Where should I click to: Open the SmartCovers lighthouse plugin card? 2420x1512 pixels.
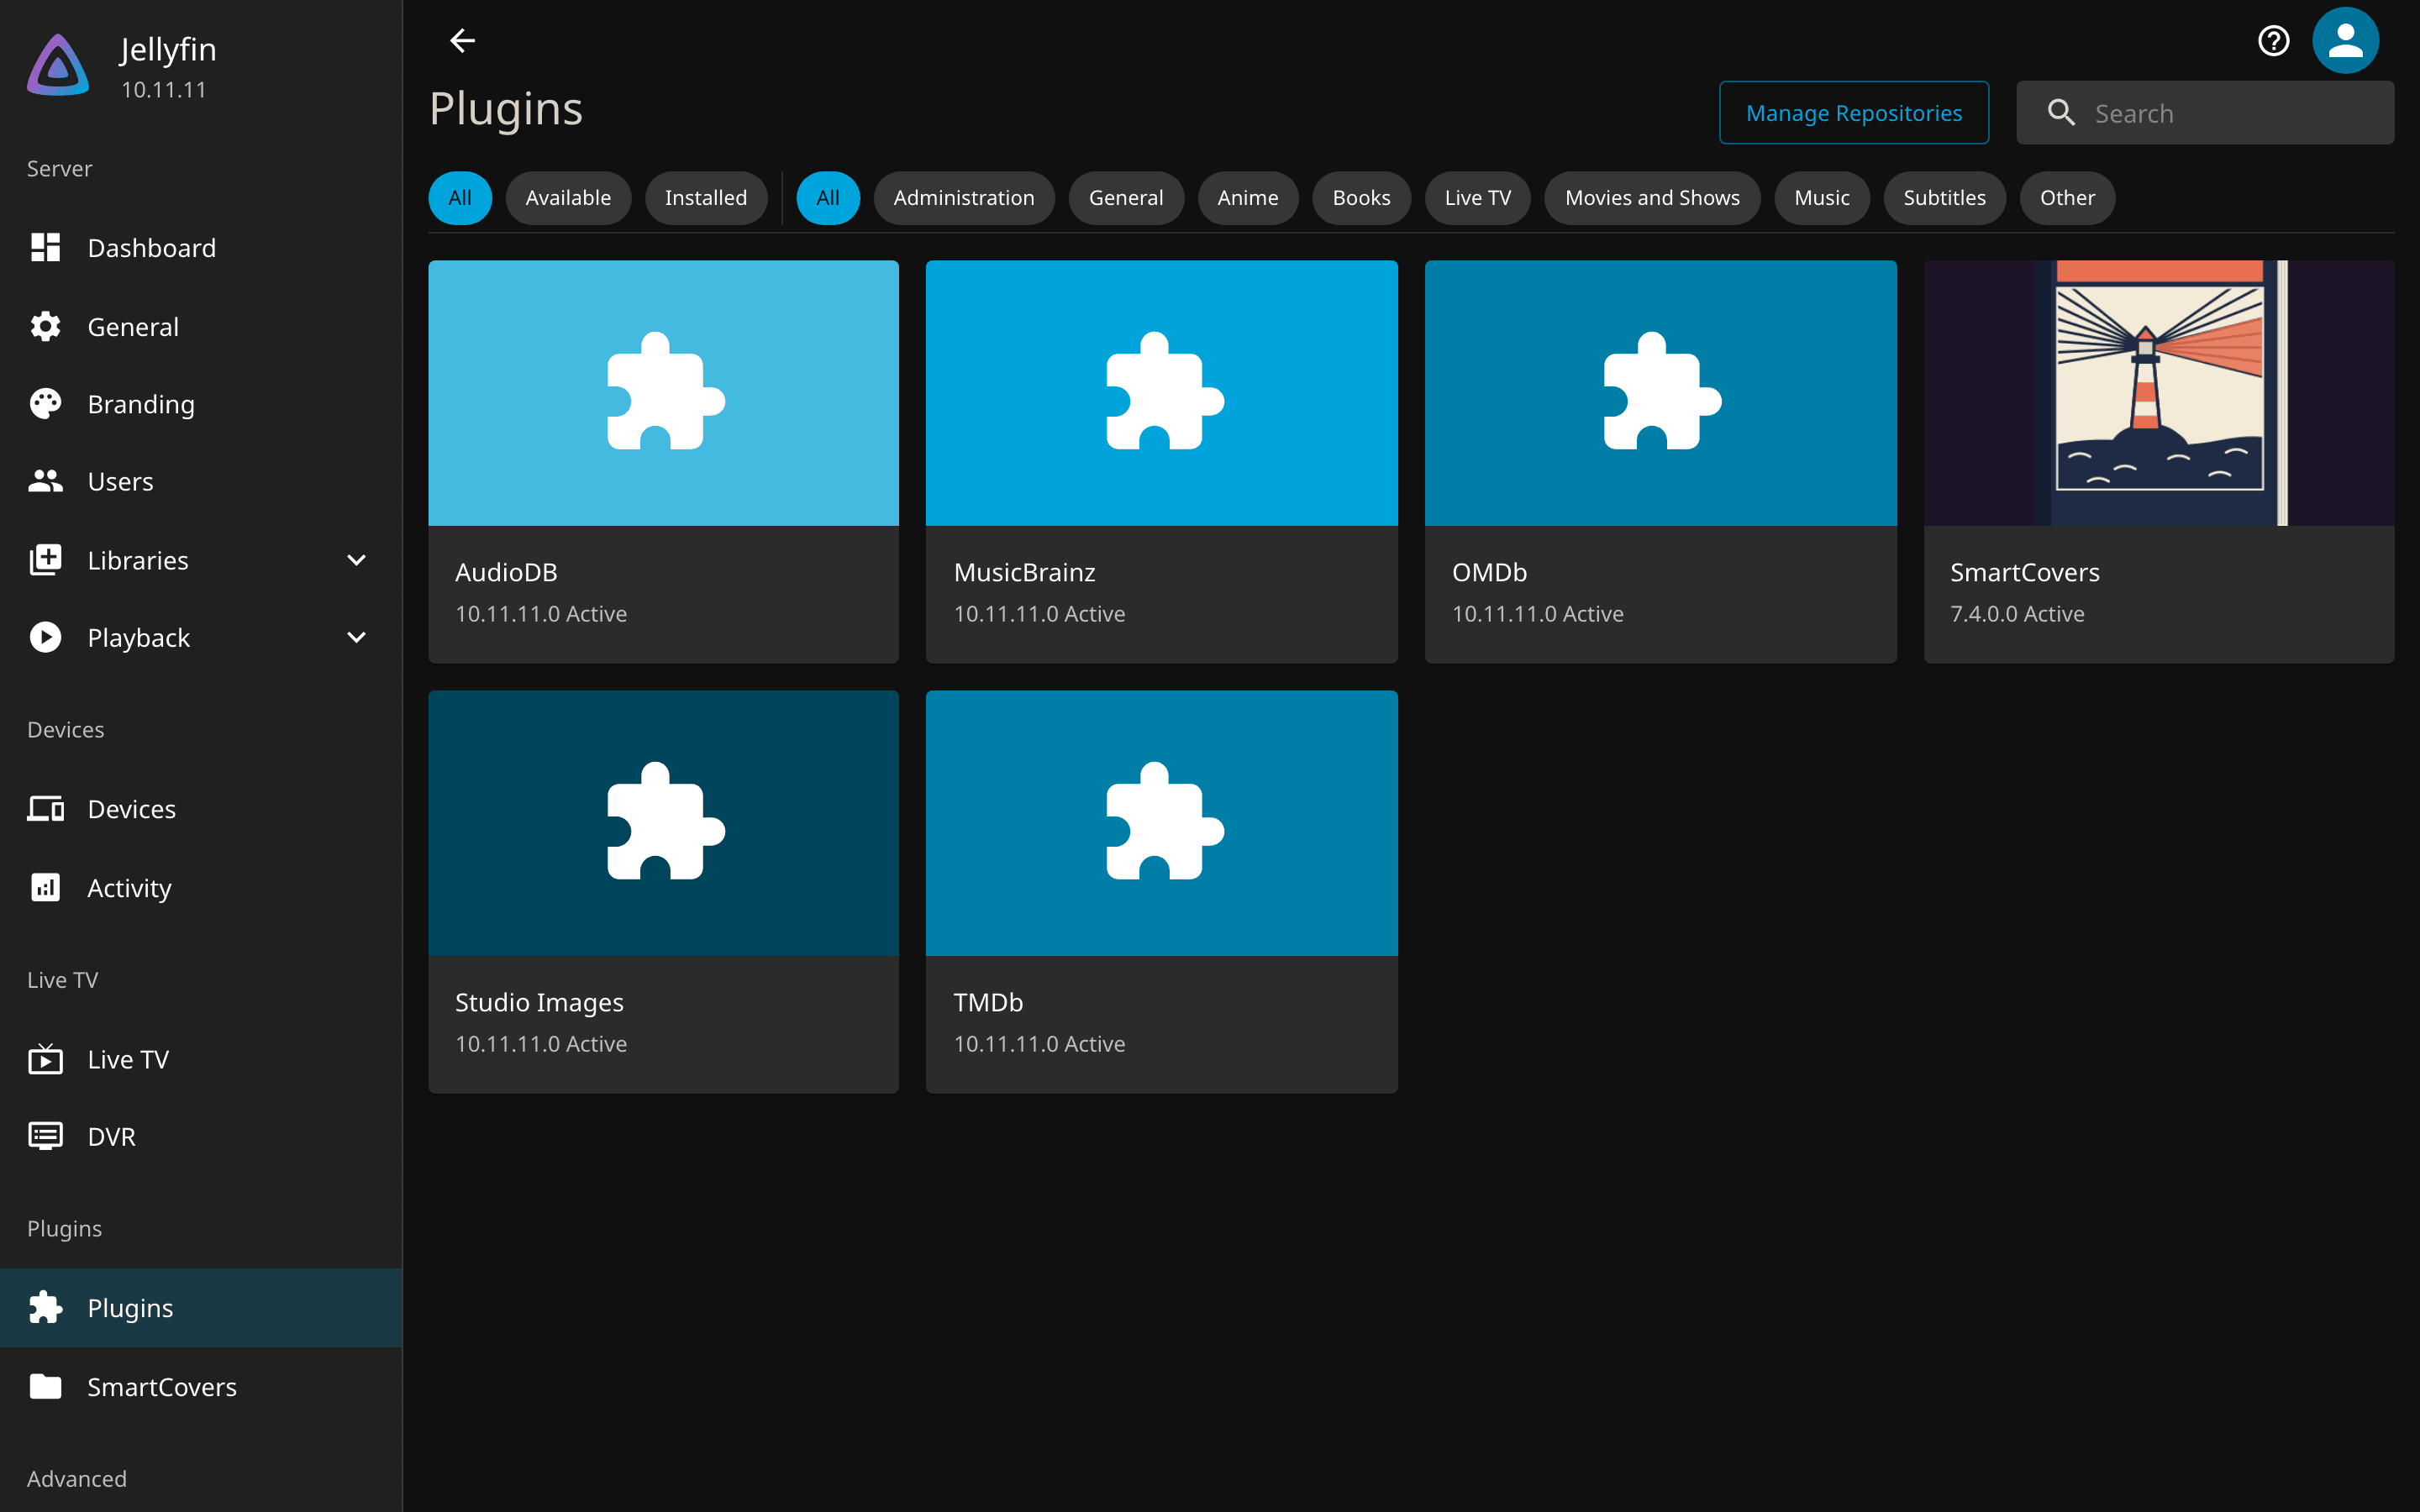pos(2159,461)
